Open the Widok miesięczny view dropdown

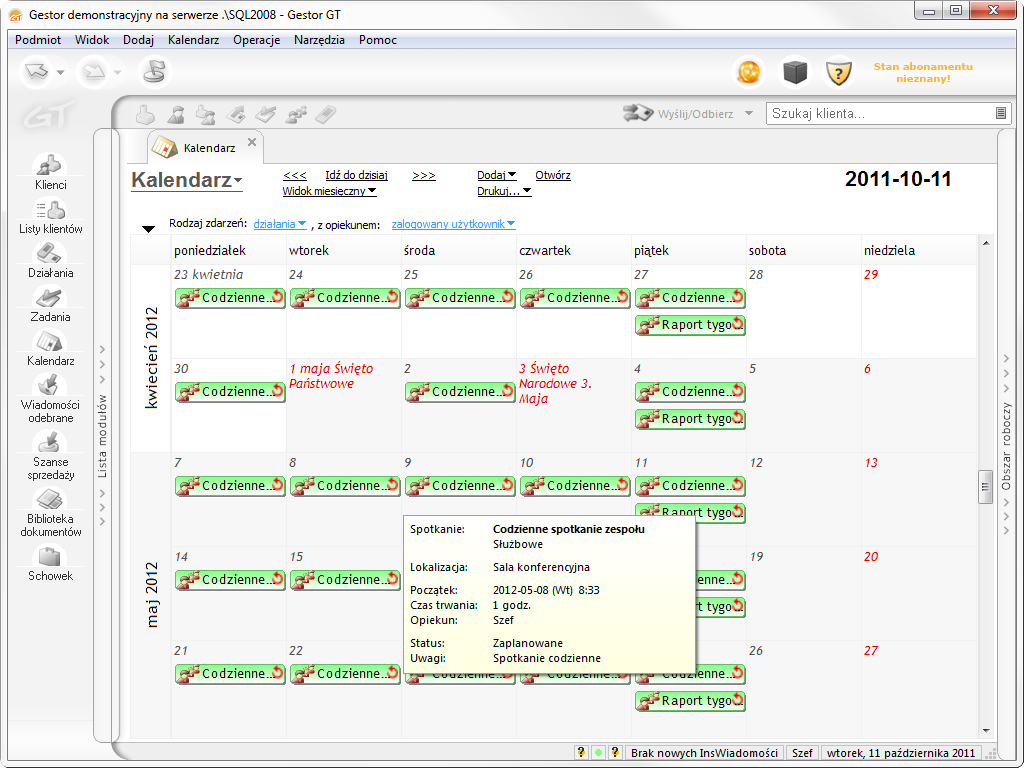tap(329, 191)
